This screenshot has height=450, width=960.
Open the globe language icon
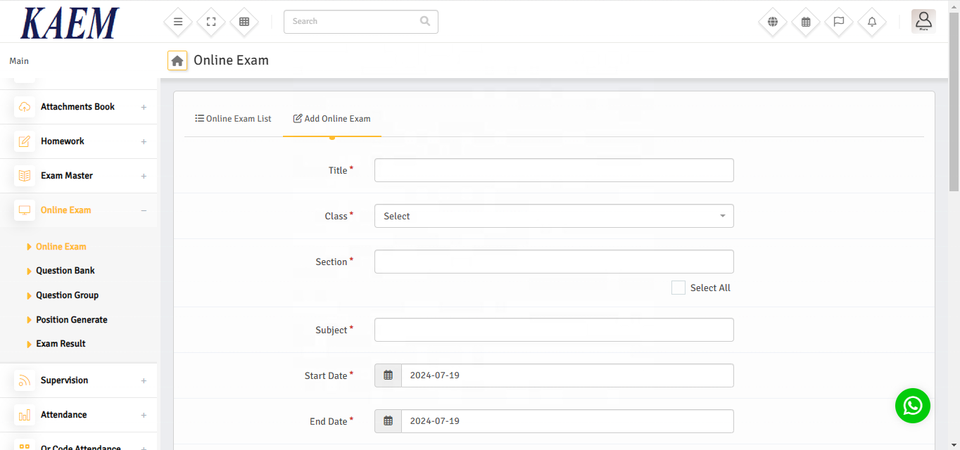[772, 21]
